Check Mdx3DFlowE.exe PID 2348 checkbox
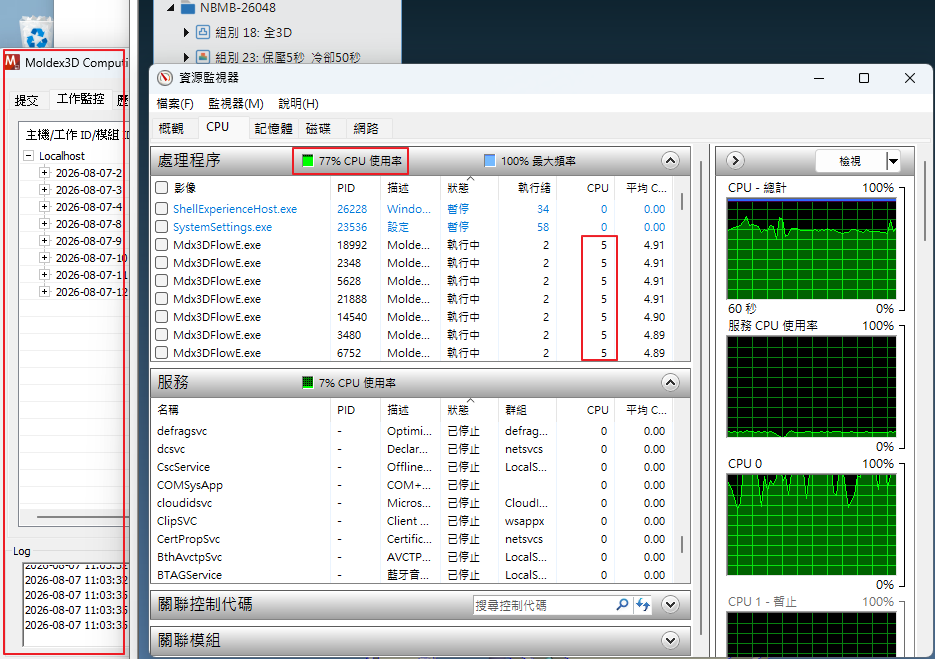The height and width of the screenshot is (659, 935). pos(161,262)
